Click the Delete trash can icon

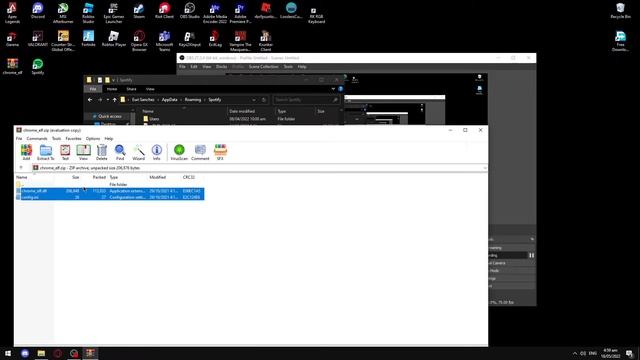[x=102, y=152]
